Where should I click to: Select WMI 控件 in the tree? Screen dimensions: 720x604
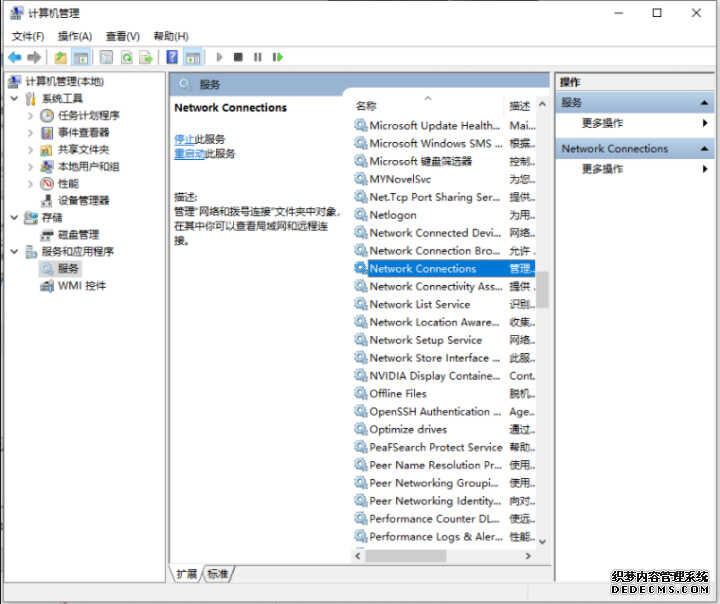tap(81, 286)
